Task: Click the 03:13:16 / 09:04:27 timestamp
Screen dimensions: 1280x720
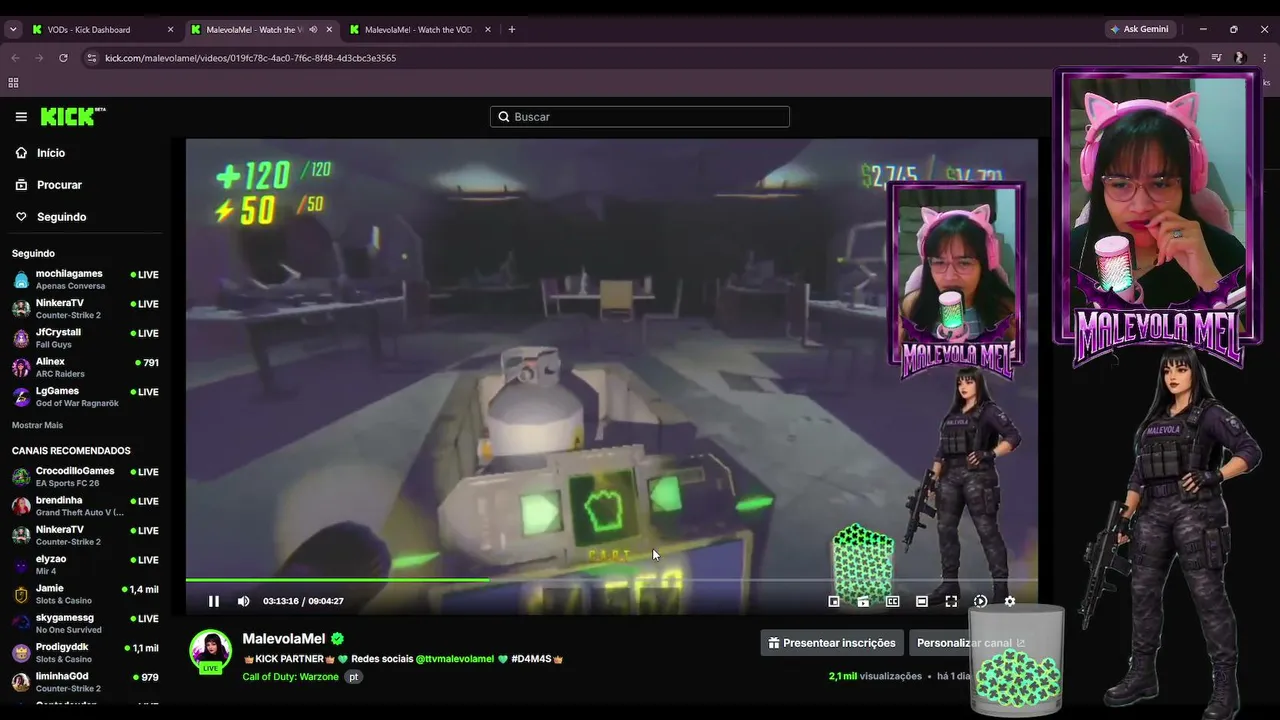Action: pyautogui.click(x=303, y=601)
